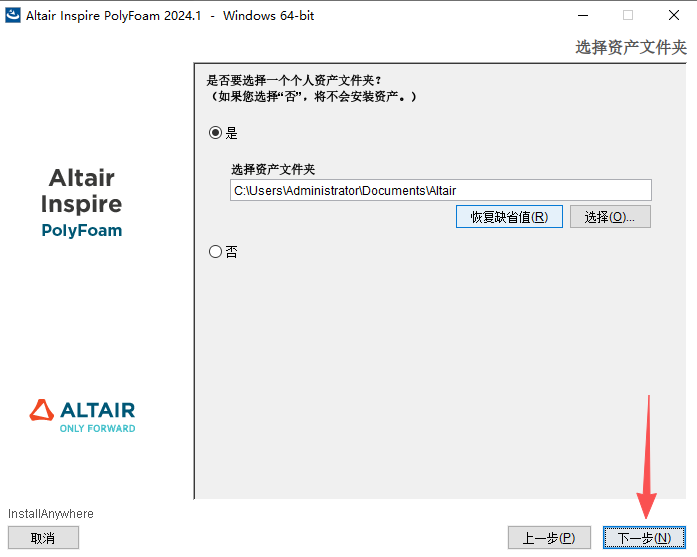This screenshot has height=557, width=697.
Task: Click the 选择资产文件夹 page header
Action: [630, 47]
